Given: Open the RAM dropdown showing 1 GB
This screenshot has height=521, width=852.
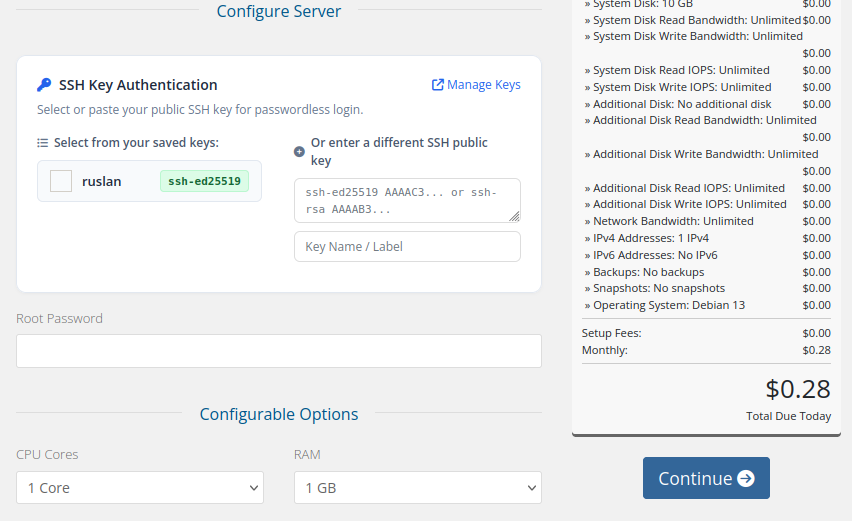Looking at the screenshot, I should click(x=418, y=487).
